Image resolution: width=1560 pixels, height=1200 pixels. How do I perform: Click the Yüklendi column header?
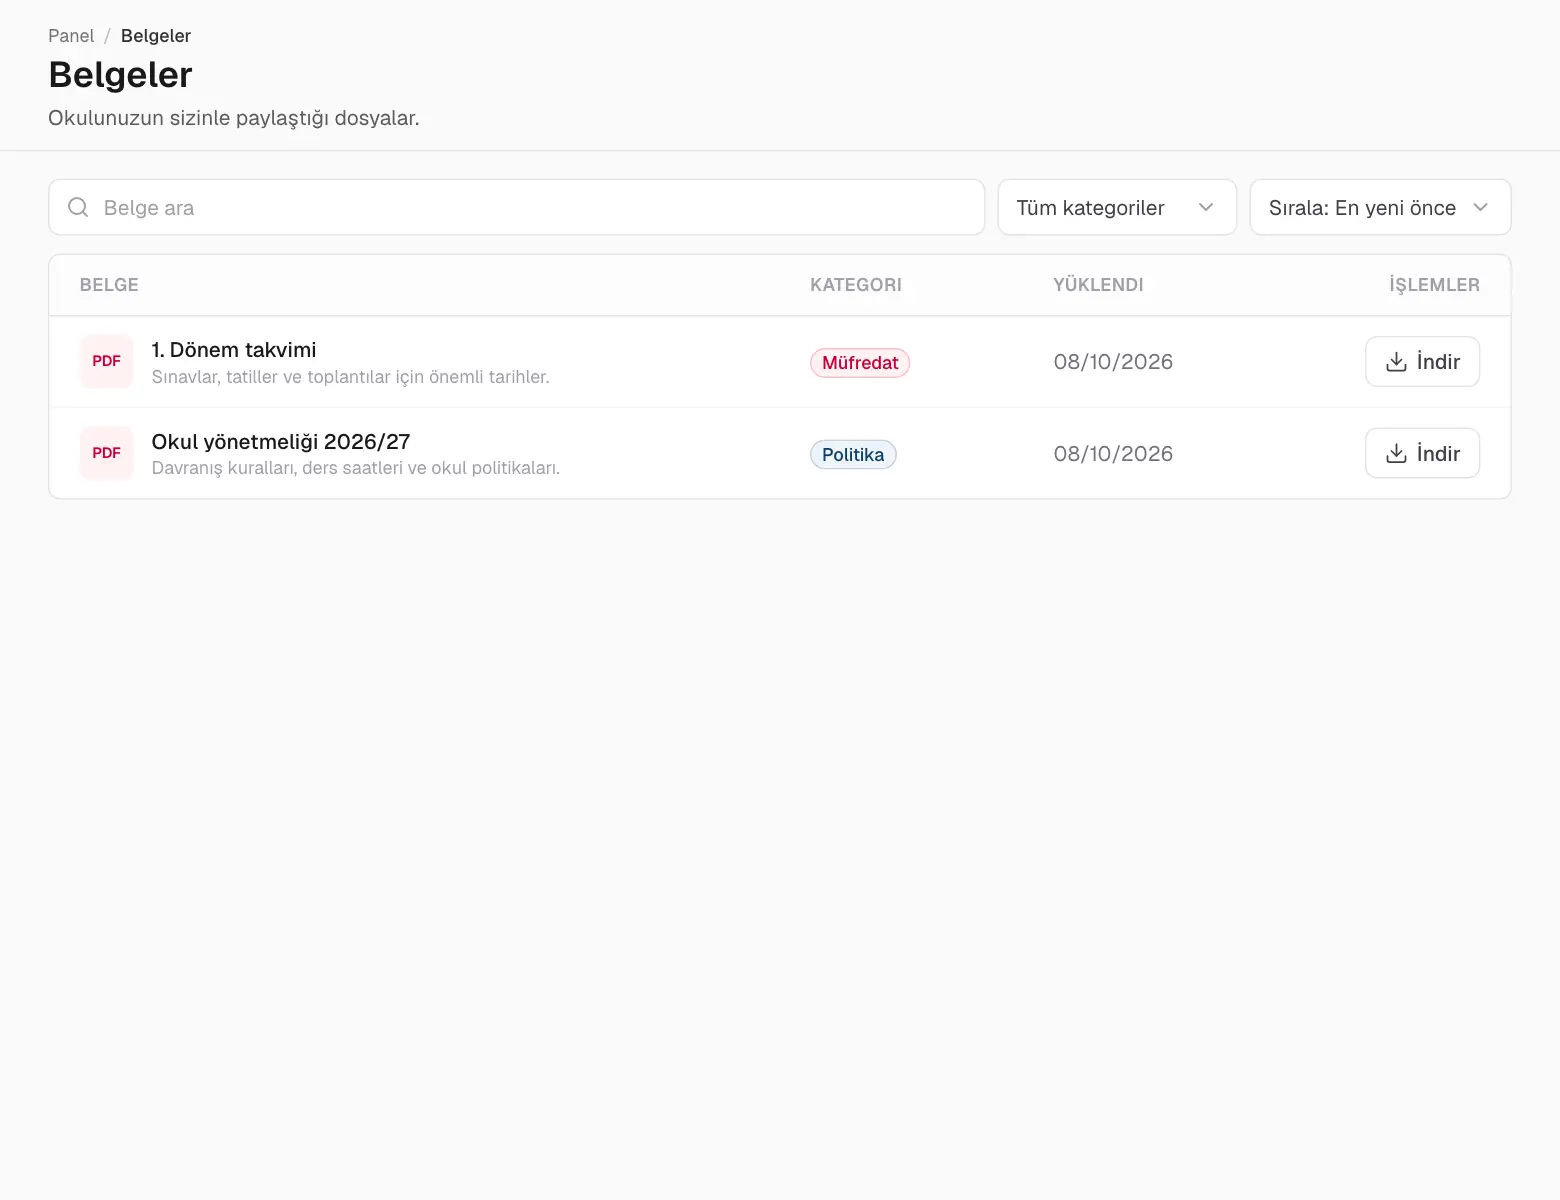tap(1098, 285)
